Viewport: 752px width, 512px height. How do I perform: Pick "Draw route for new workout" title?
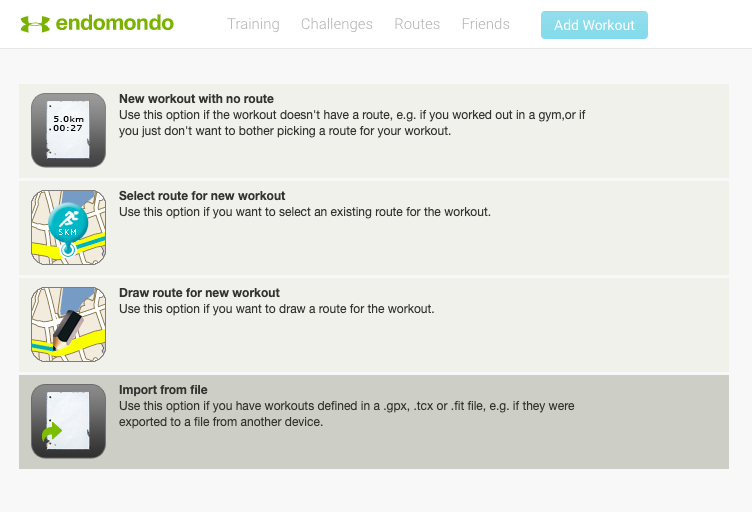click(199, 293)
